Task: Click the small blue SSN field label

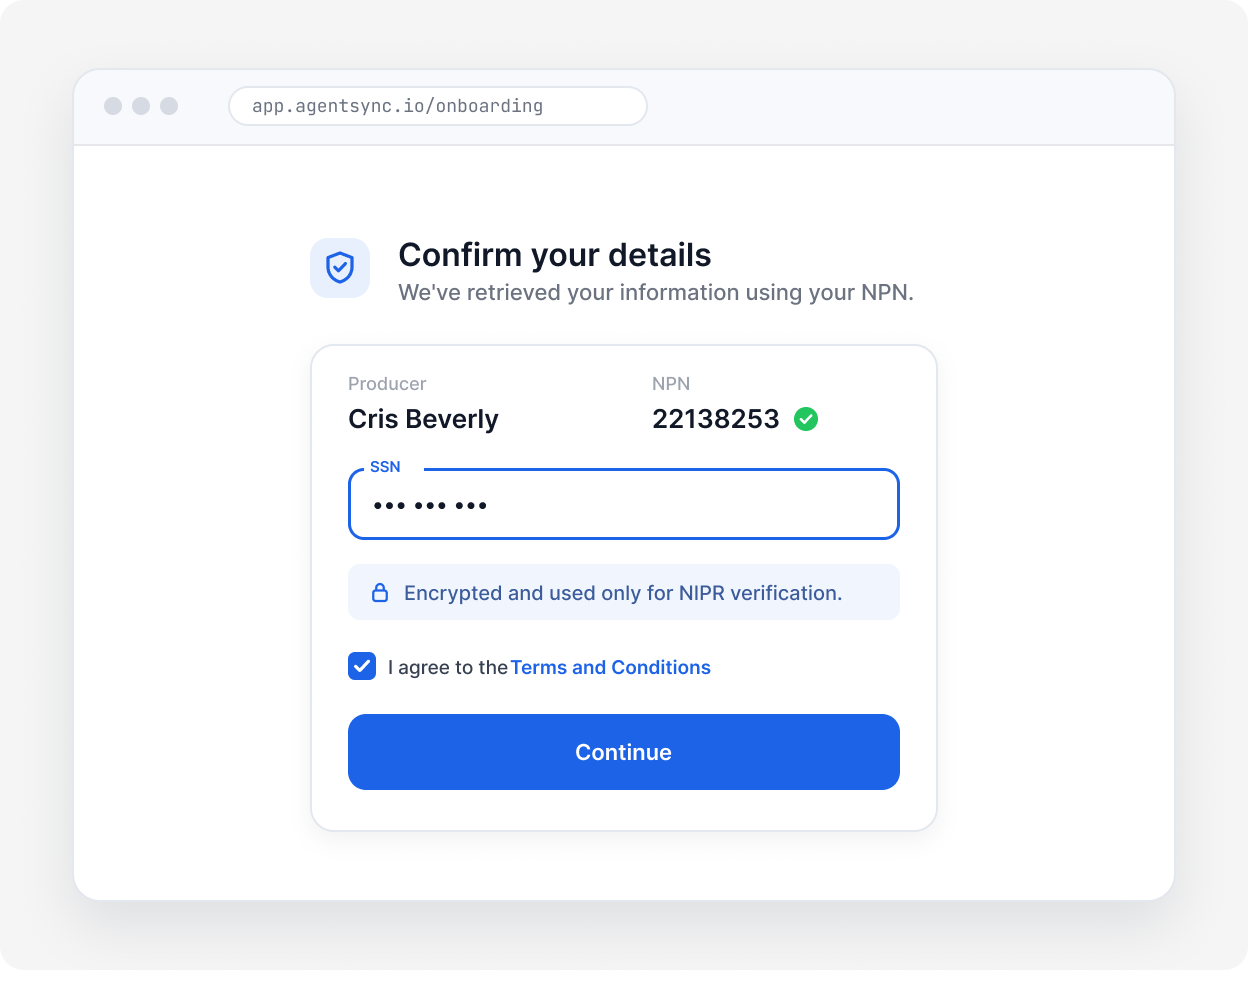Action: click(385, 467)
